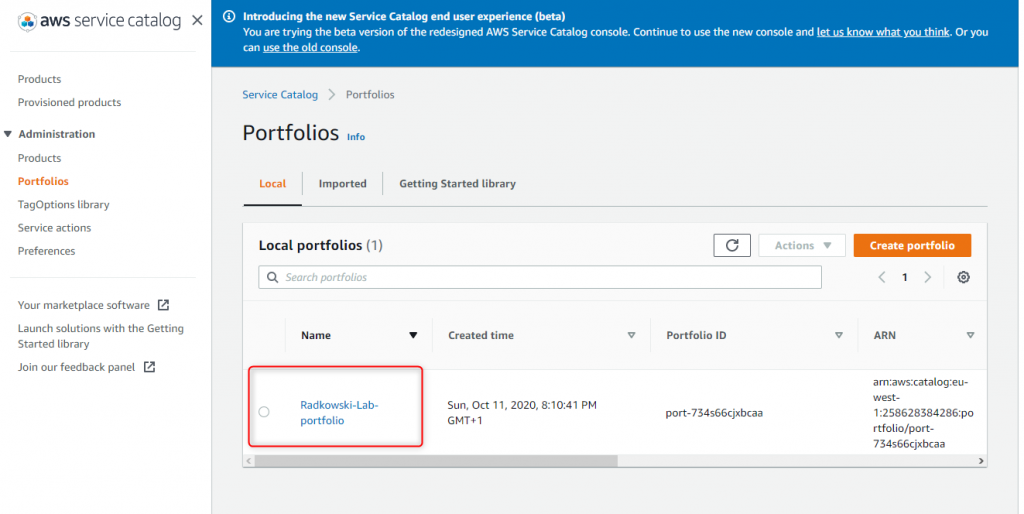Image resolution: width=1024 pixels, height=514 pixels.
Task: Open table preferences gear icon
Action: (x=963, y=277)
